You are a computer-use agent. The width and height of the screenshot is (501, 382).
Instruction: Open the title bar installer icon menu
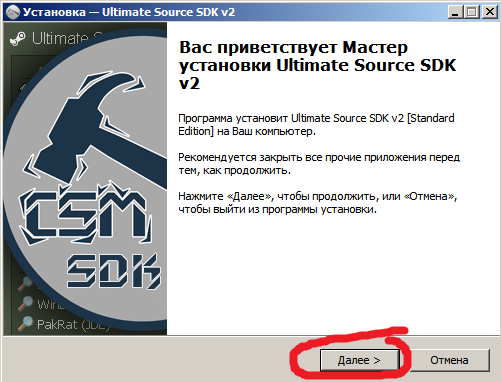(x=13, y=12)
